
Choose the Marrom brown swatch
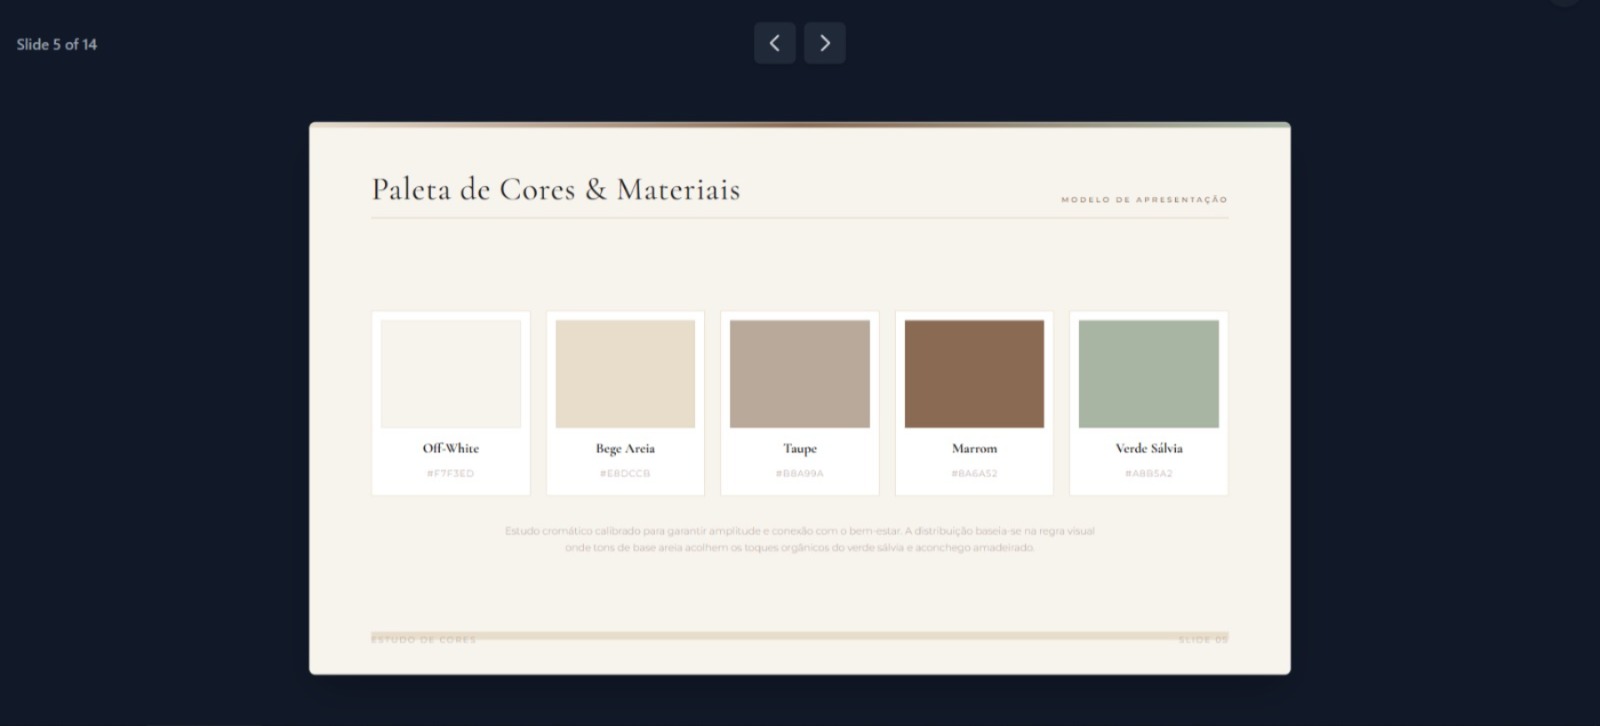click(x=974, y=374)
